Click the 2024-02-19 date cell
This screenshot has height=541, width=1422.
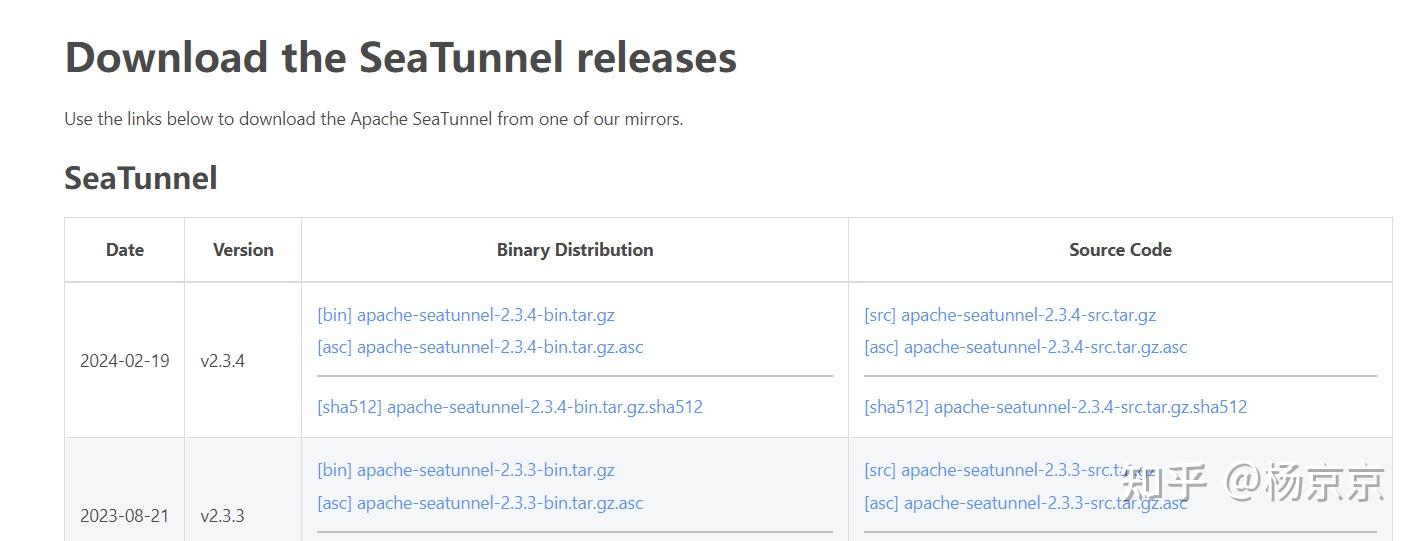[x=125, y=361]
